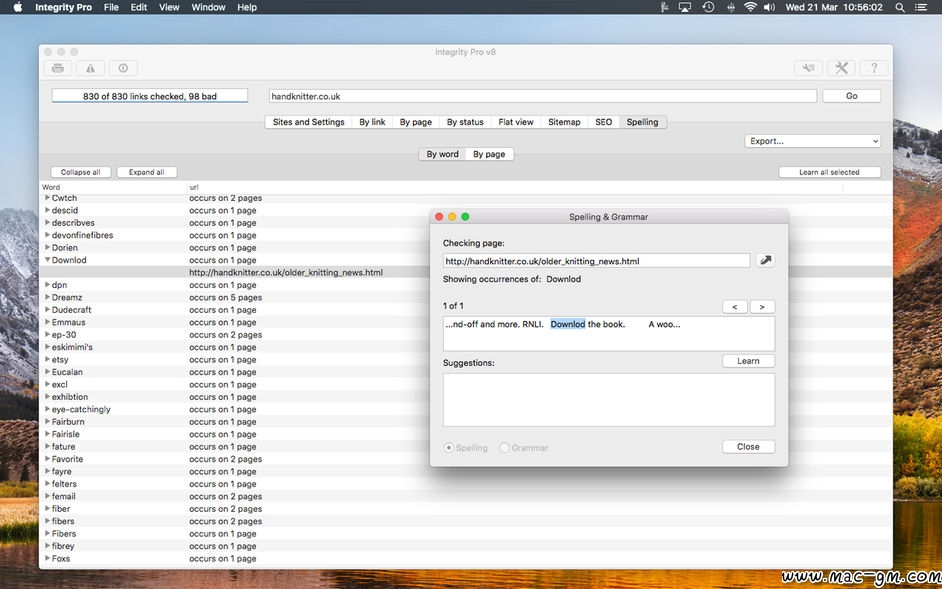Select the older_knitting_news.html URL row in list
The width and height of the screenshot is (942, 589).
point(466,273)
